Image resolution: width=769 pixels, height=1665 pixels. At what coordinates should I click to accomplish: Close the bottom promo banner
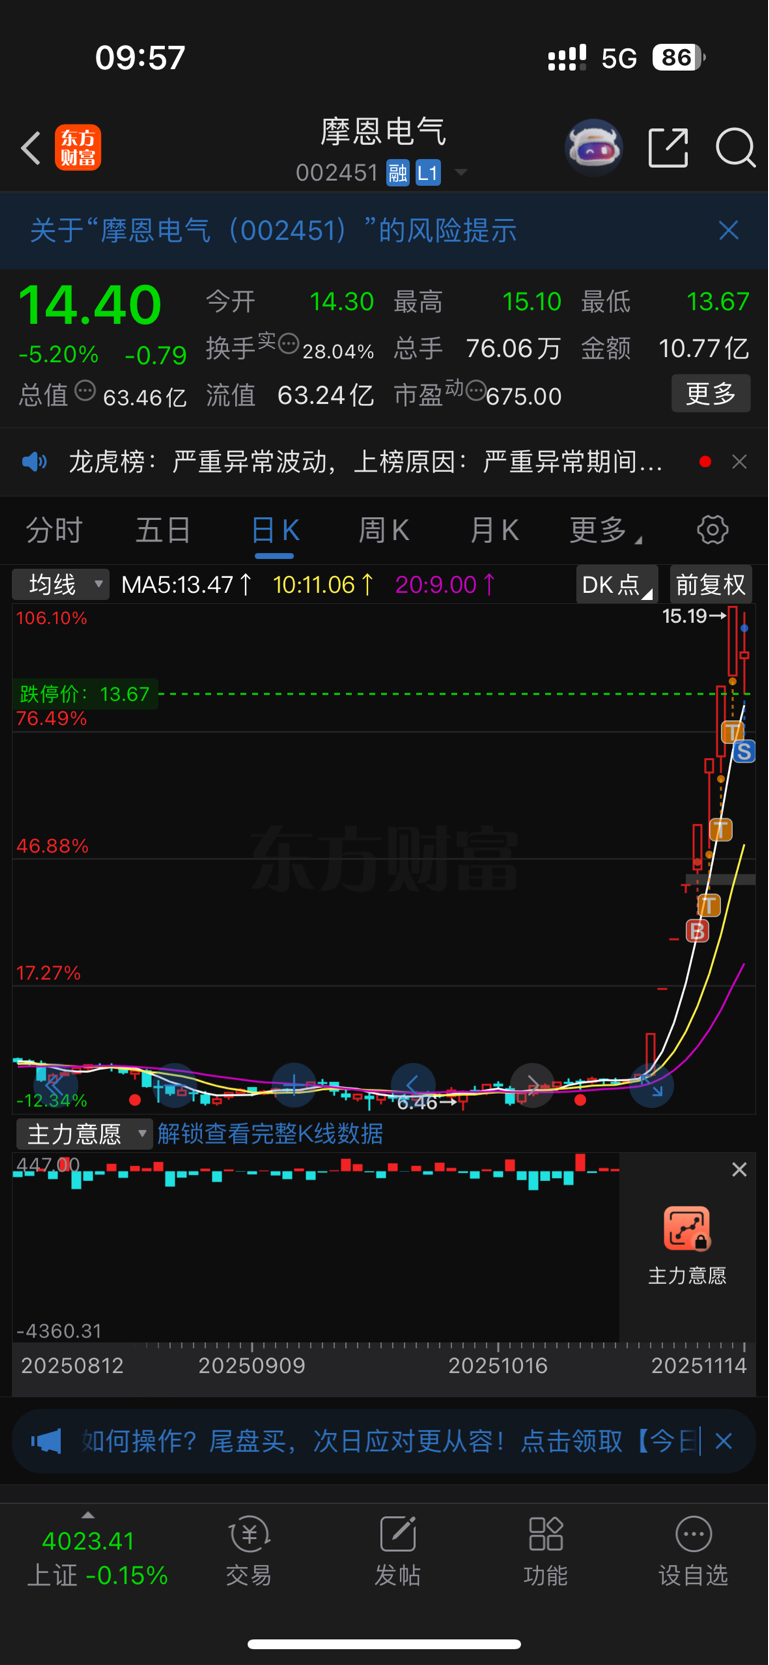pos(725,1441)
